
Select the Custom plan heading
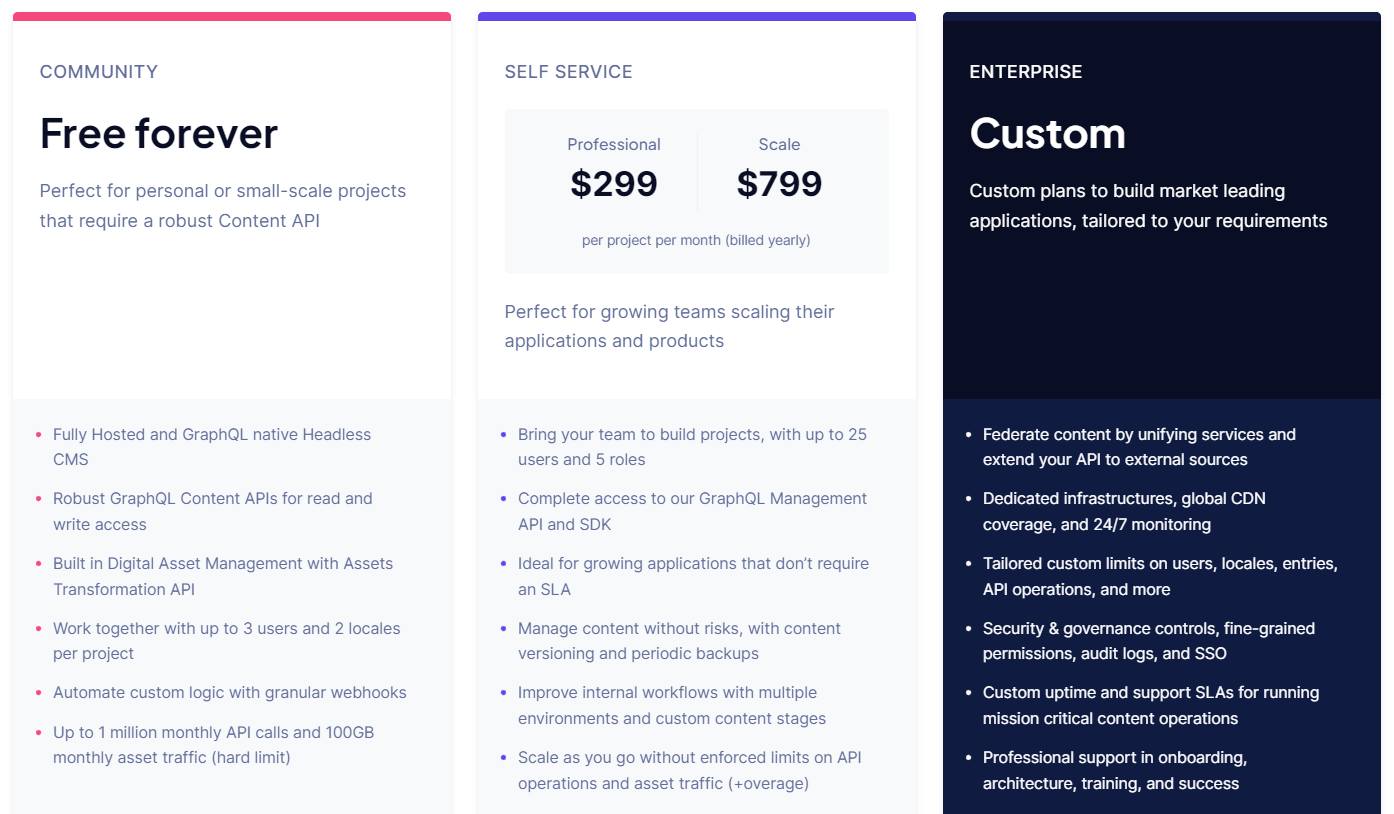1047,133
